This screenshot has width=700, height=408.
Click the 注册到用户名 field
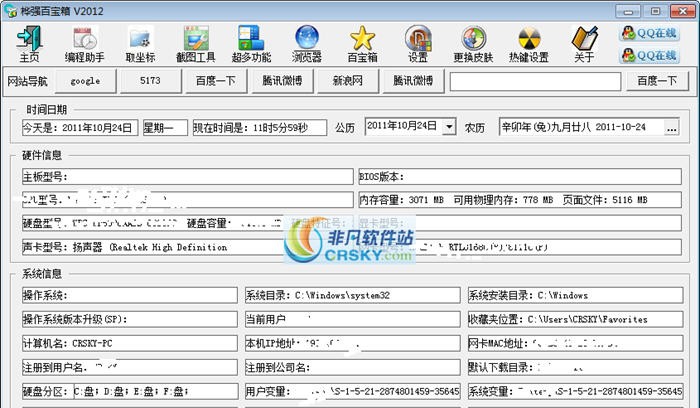(x=129, y=367)
